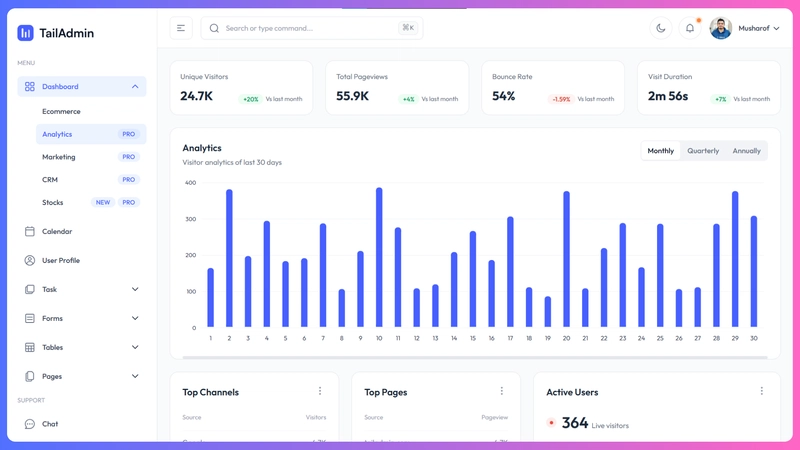Switch chart to the Quarterly tab
The image size is (800, 450).
coord(703,151)
